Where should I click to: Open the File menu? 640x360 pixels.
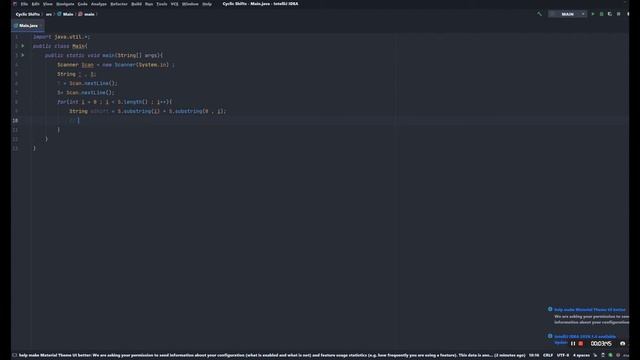coord(24,4)
